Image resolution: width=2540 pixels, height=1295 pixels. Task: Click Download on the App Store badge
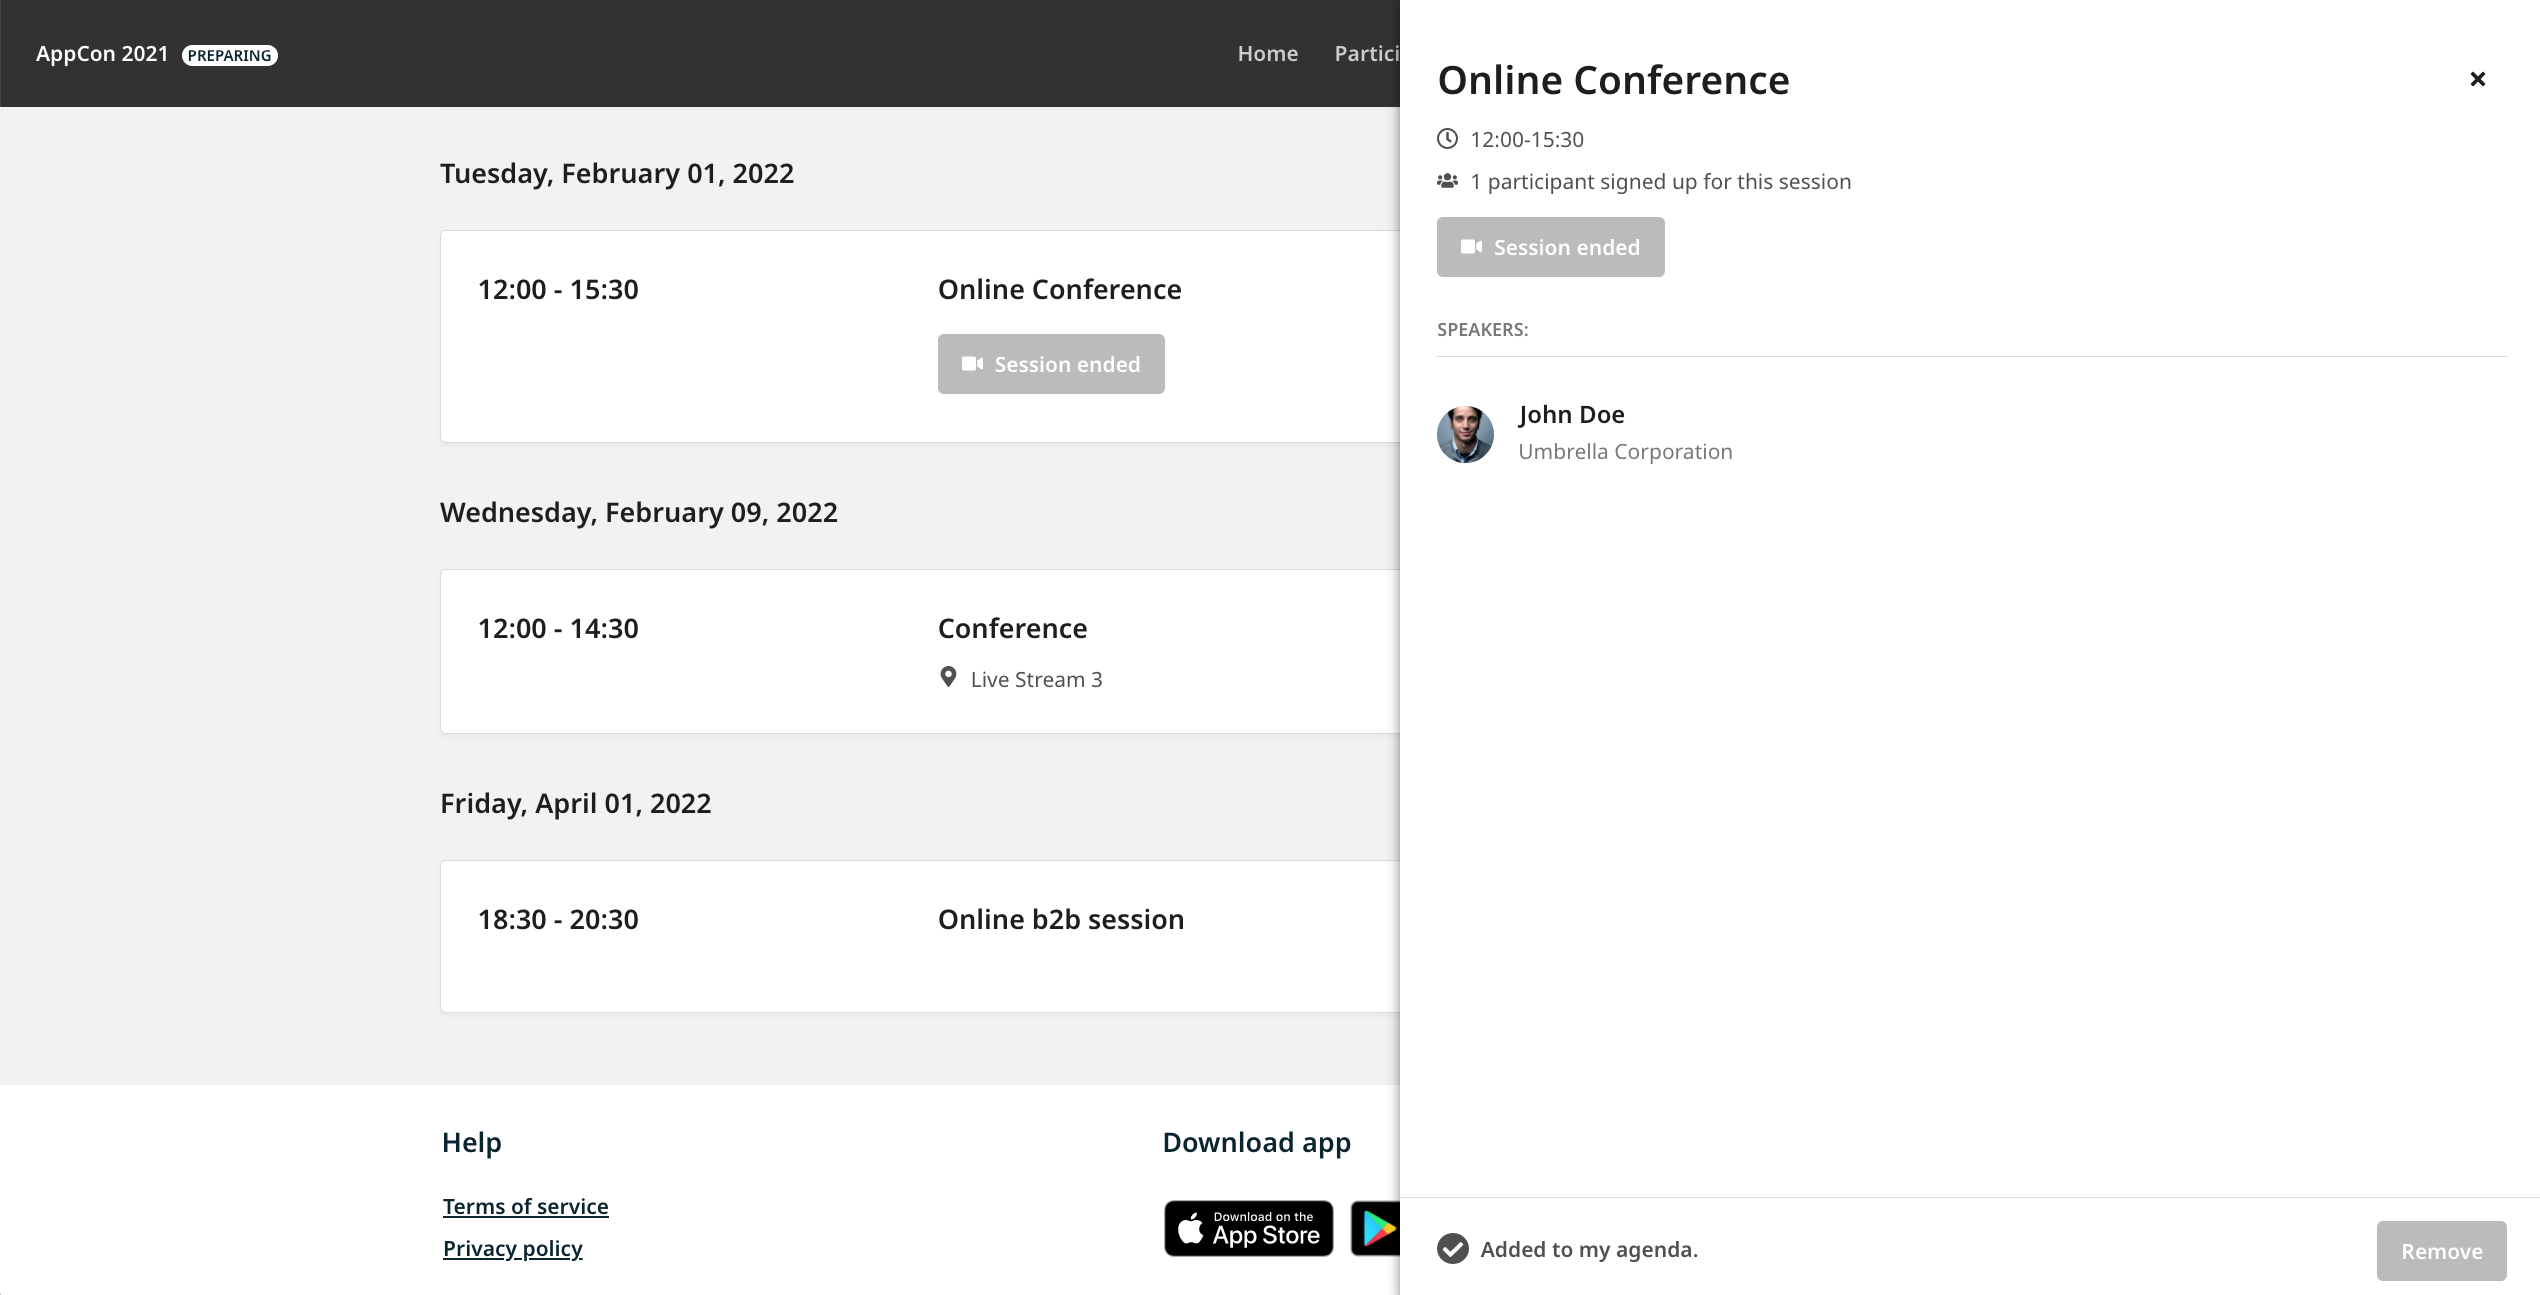pos(1248,1228)
